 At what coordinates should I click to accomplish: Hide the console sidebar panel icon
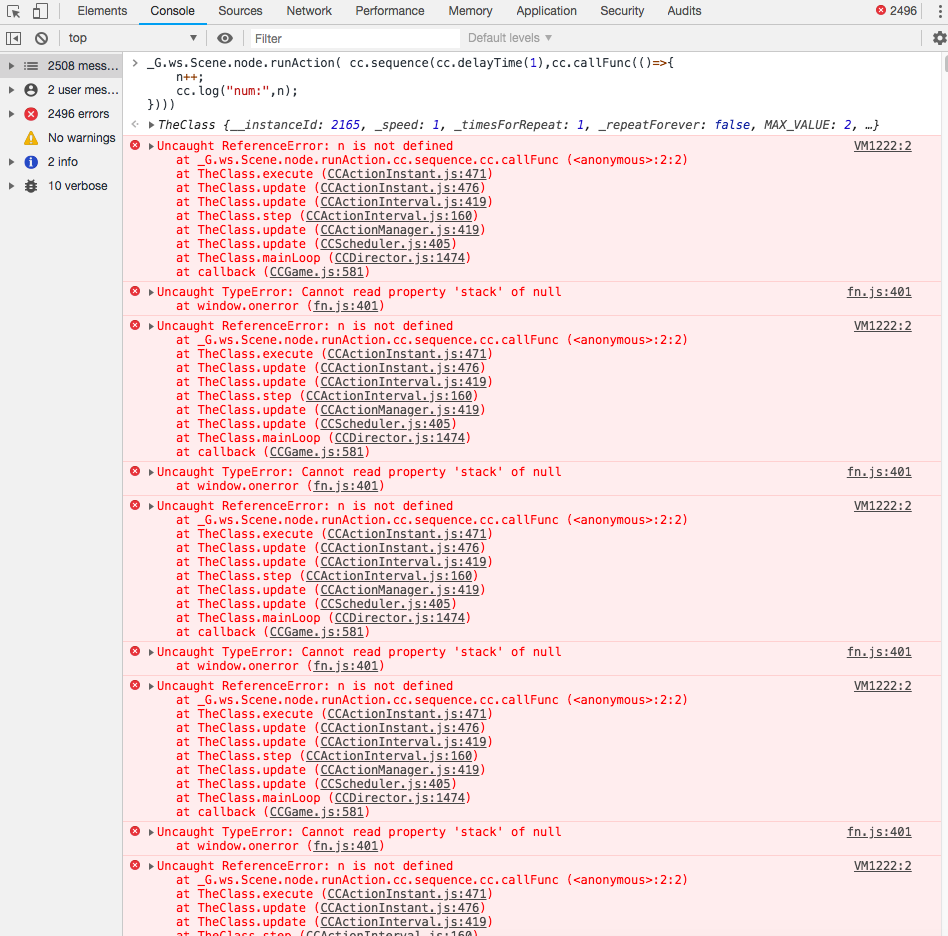[x=13, y=38]
